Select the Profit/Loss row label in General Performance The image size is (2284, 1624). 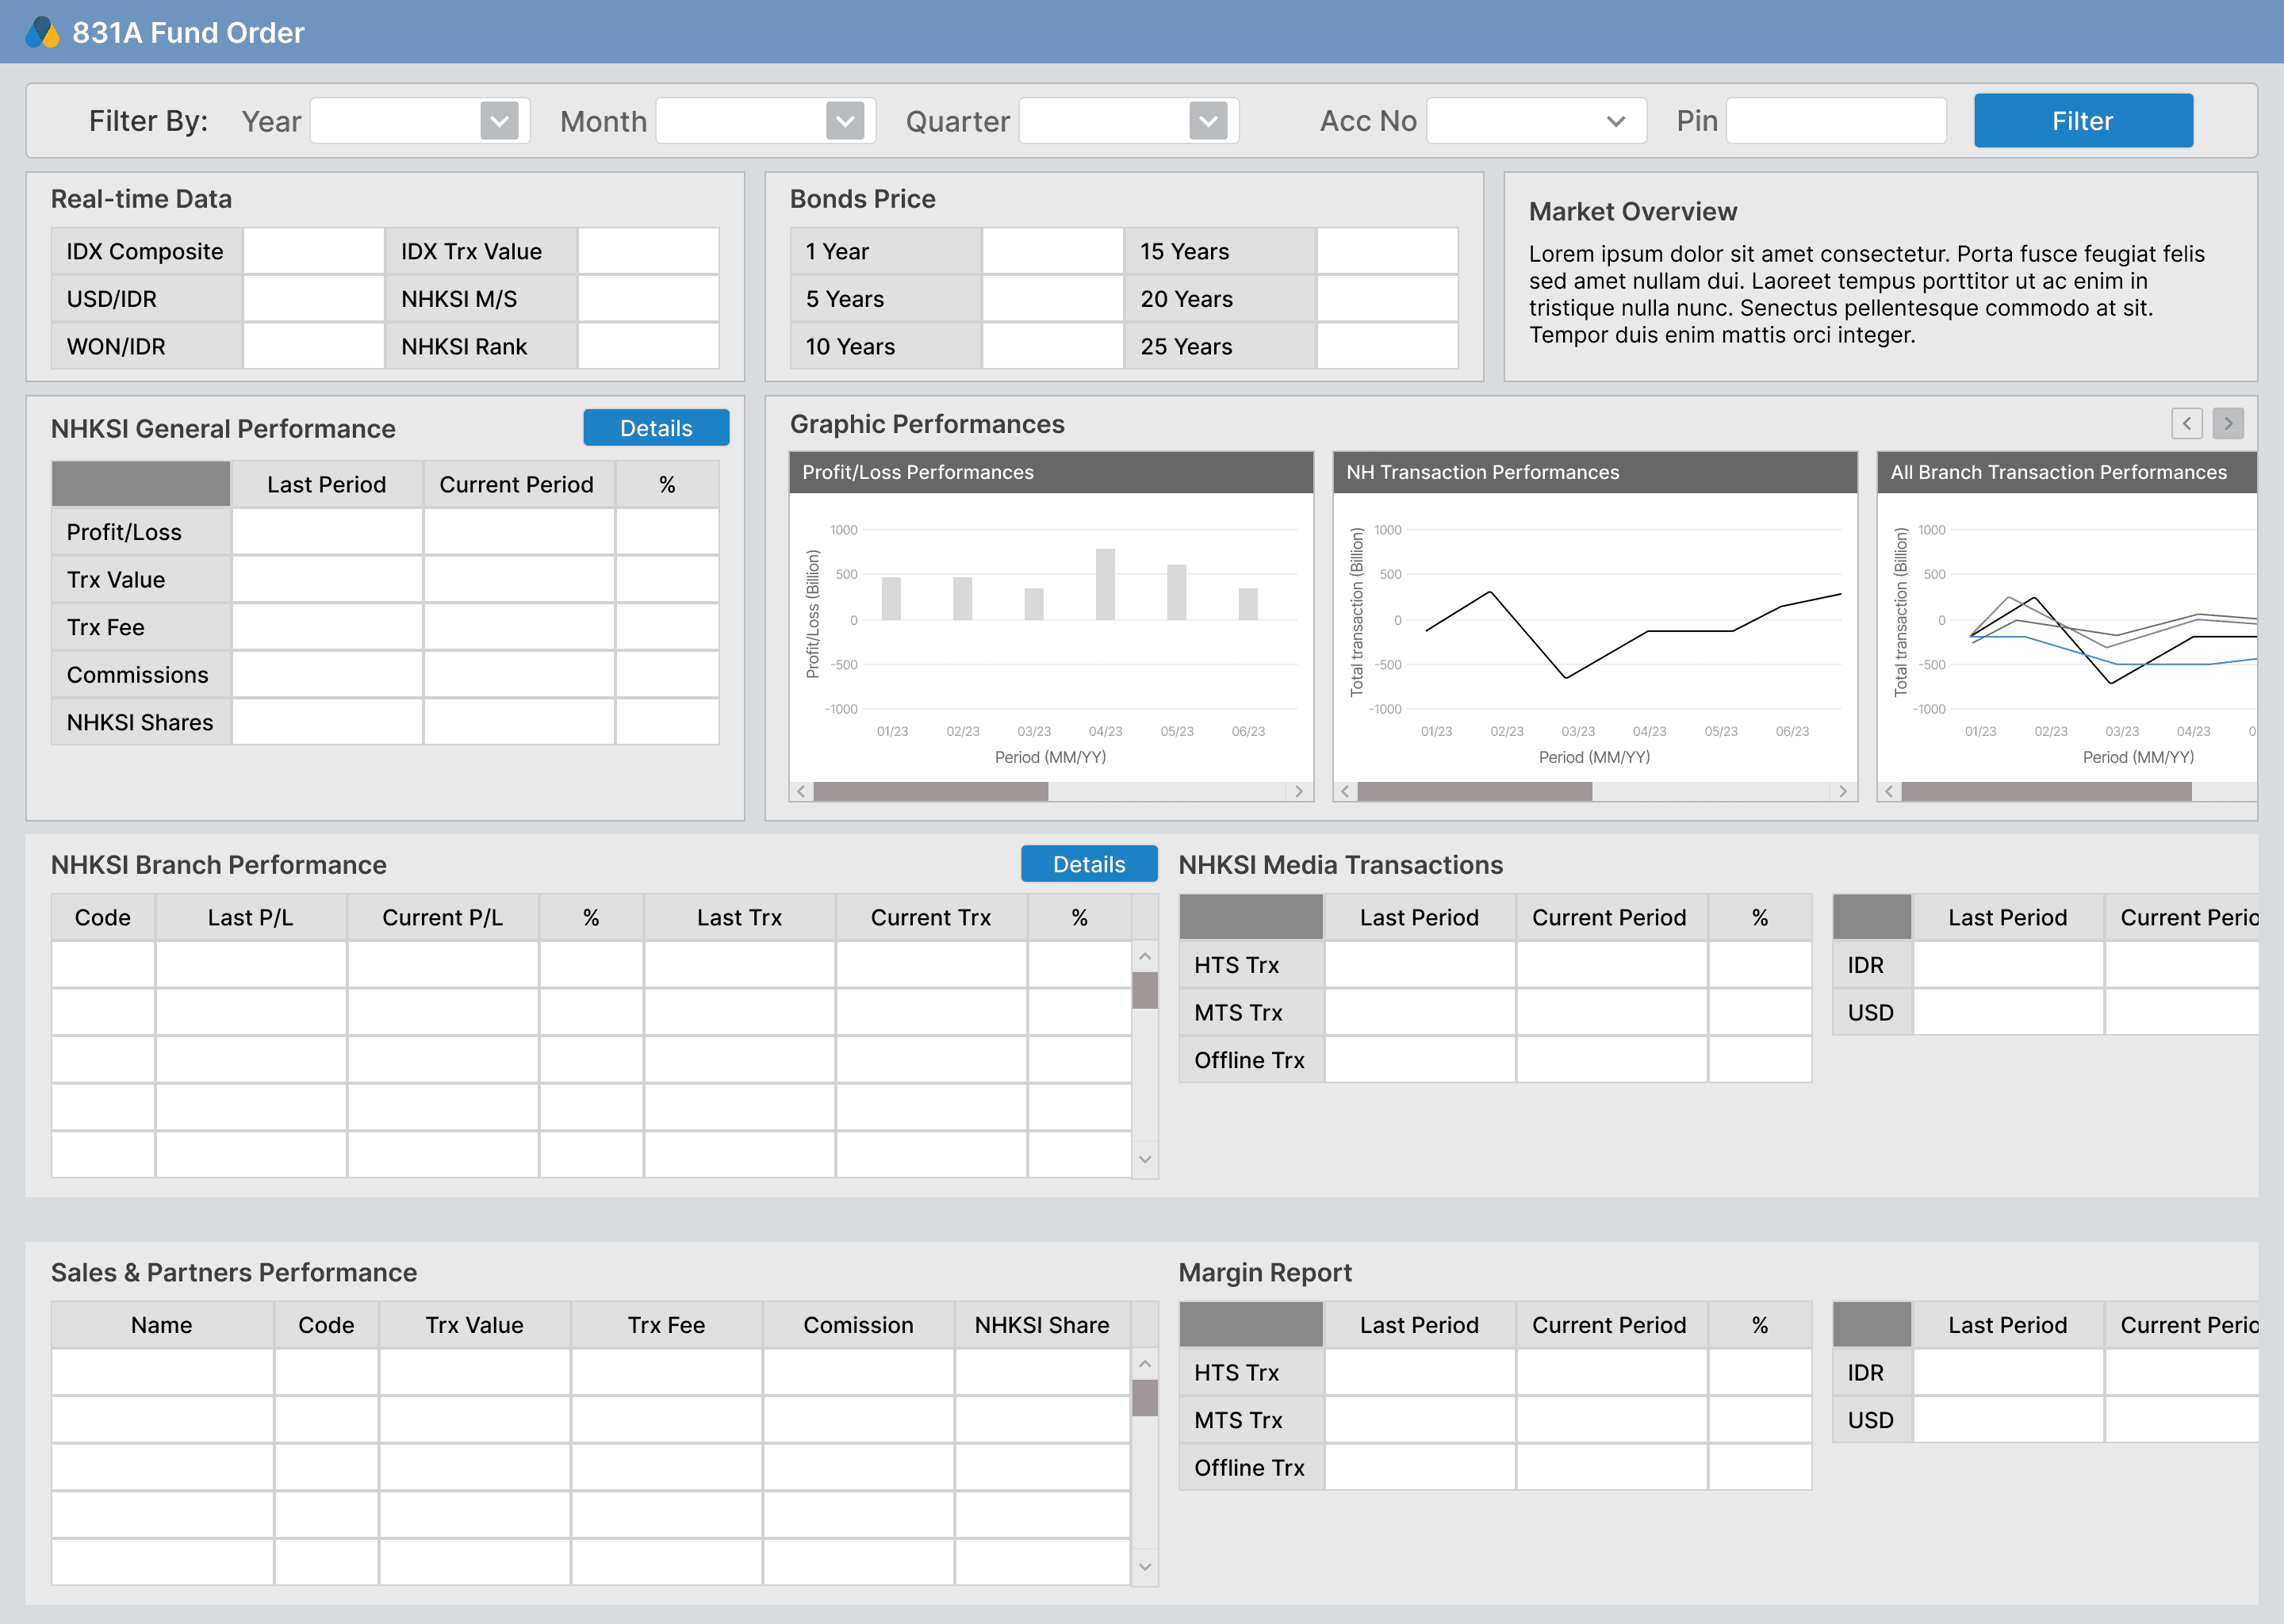(141, 532)
